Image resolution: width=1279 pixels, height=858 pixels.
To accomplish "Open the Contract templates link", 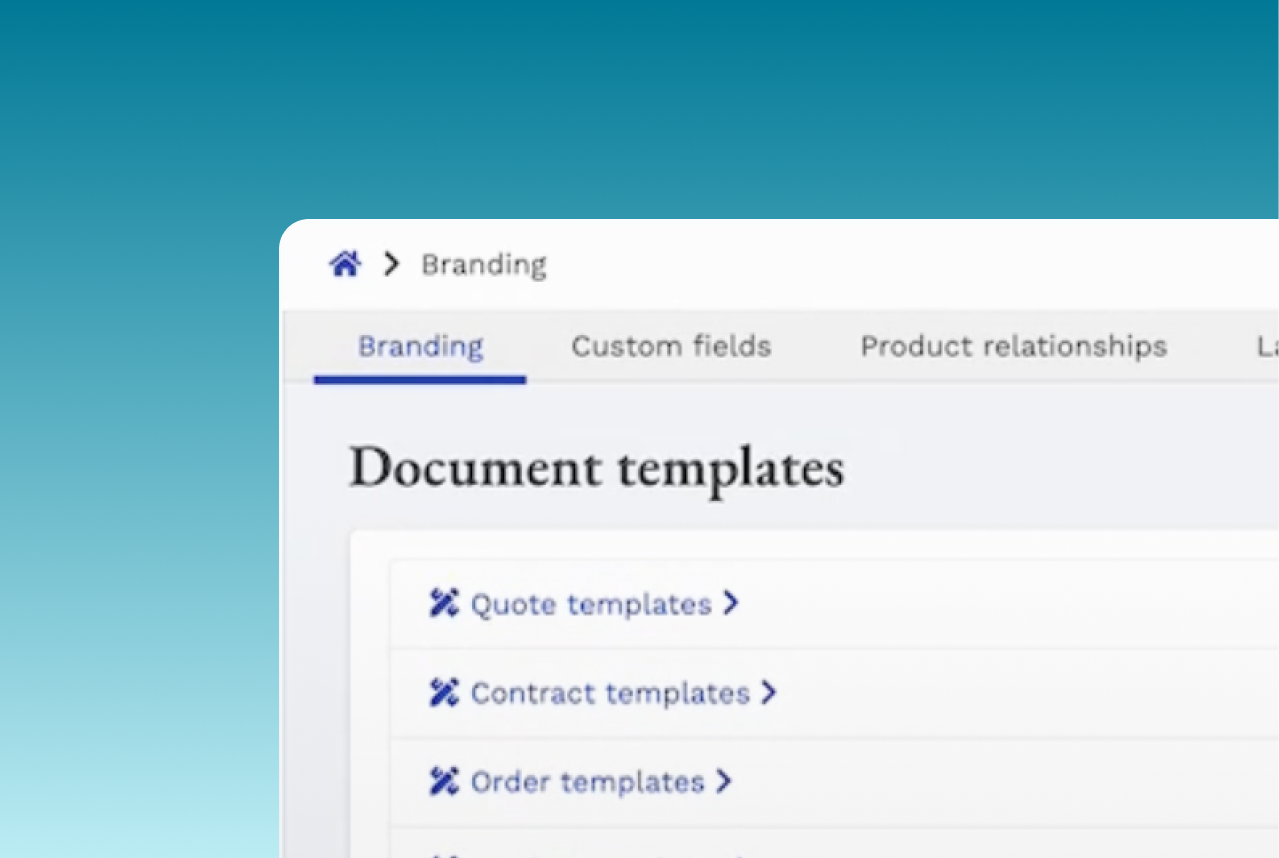I will click(x=610, y=692).
